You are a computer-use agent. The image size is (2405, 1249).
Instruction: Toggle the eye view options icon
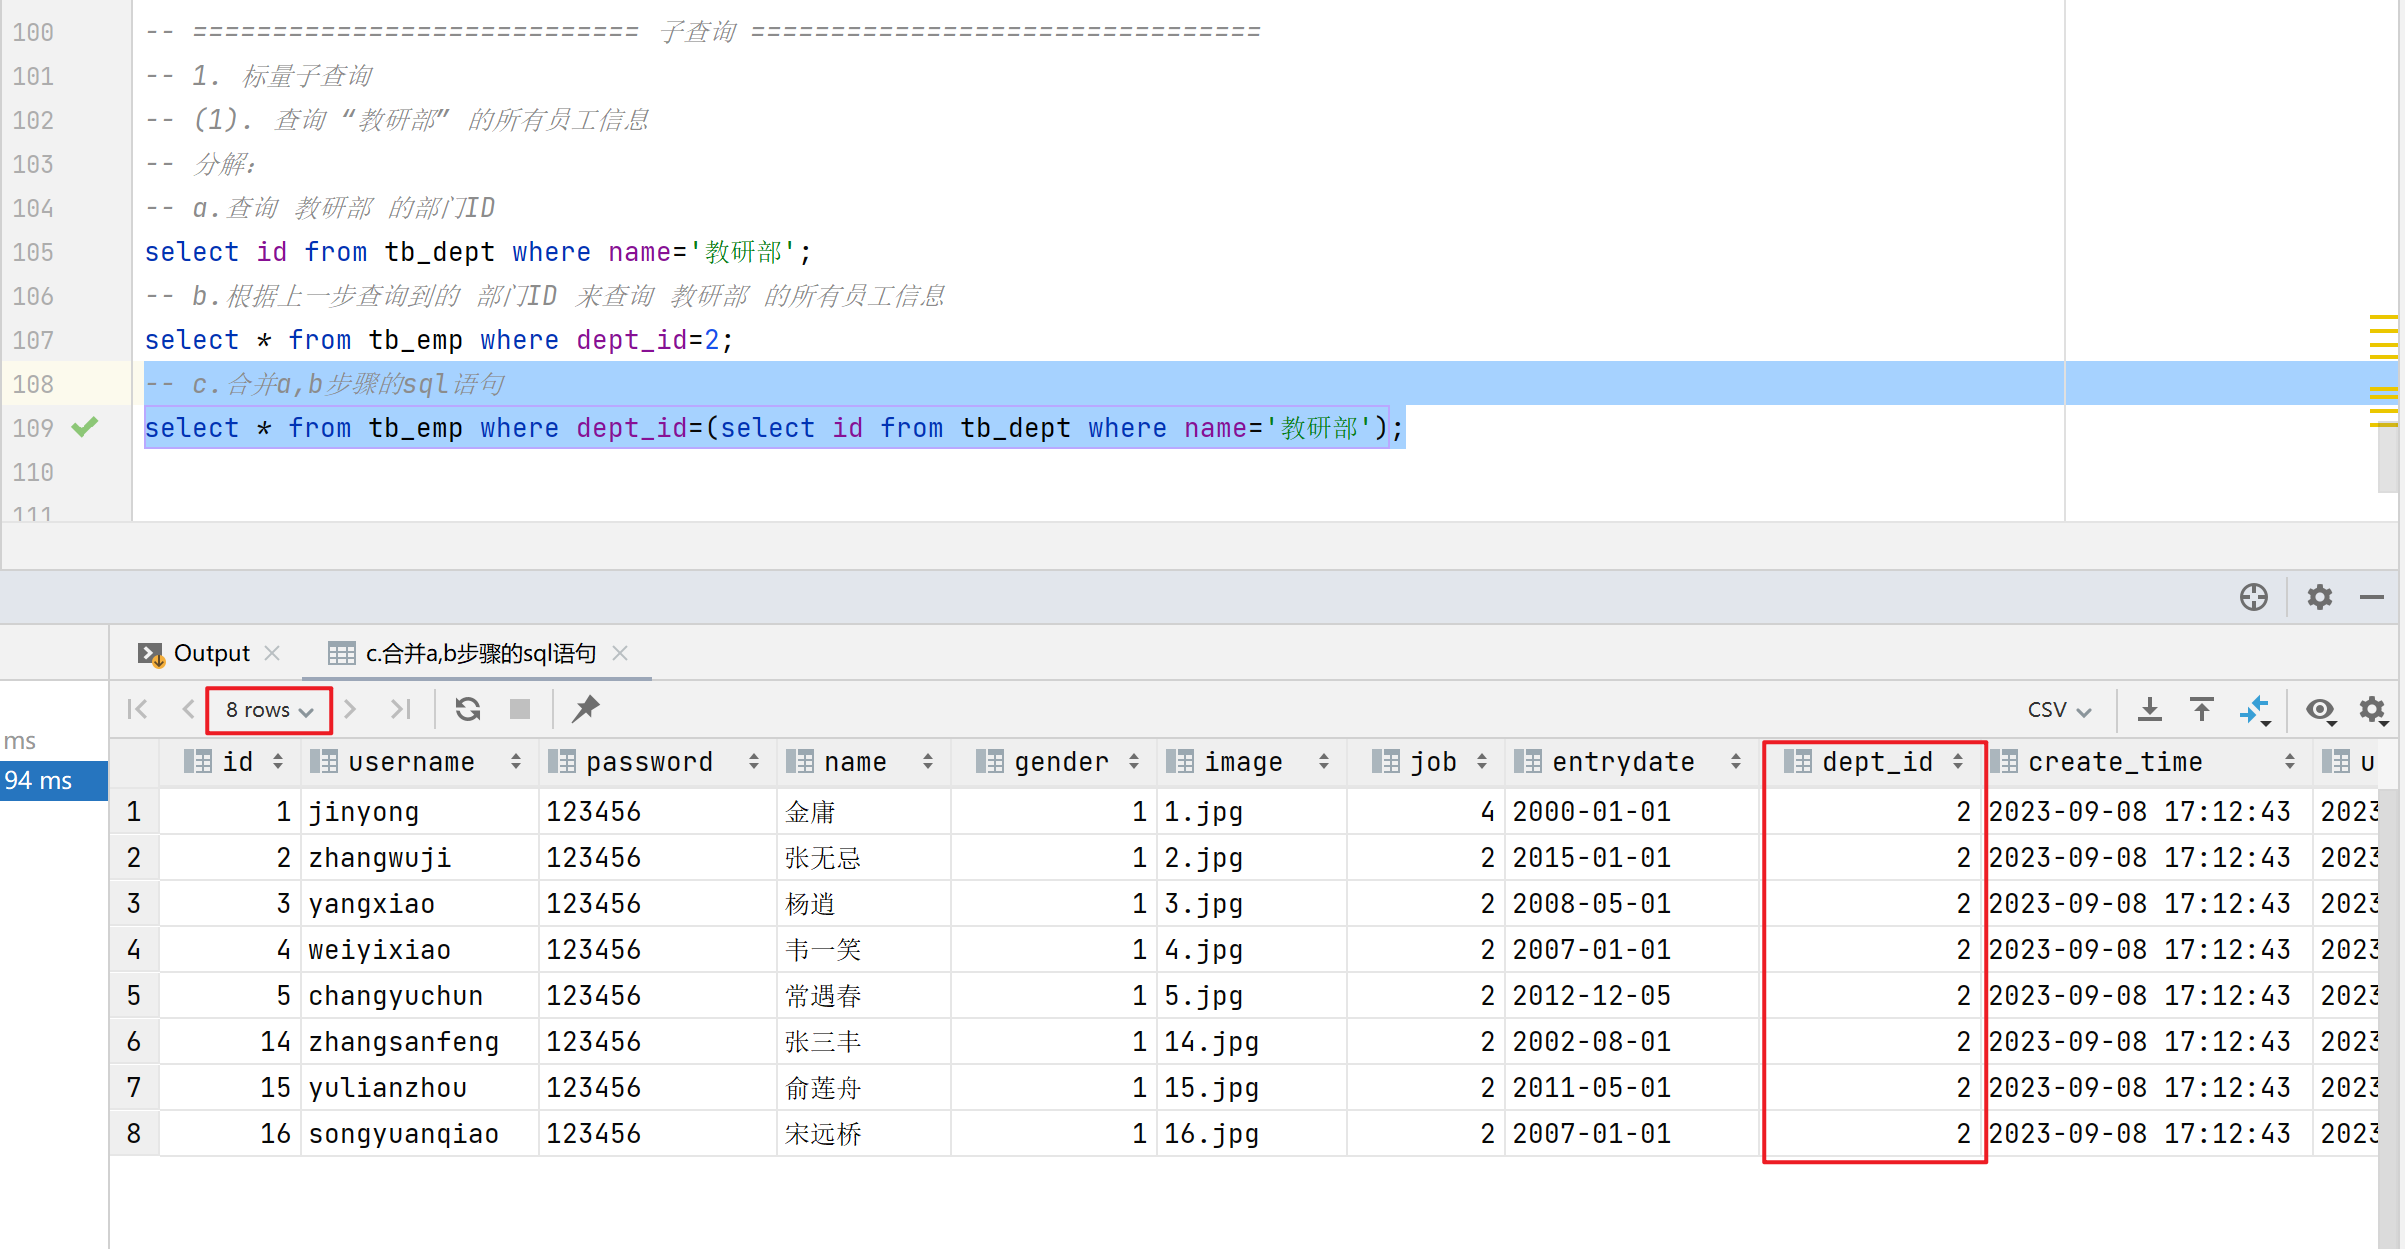[x=2320, y=710]
